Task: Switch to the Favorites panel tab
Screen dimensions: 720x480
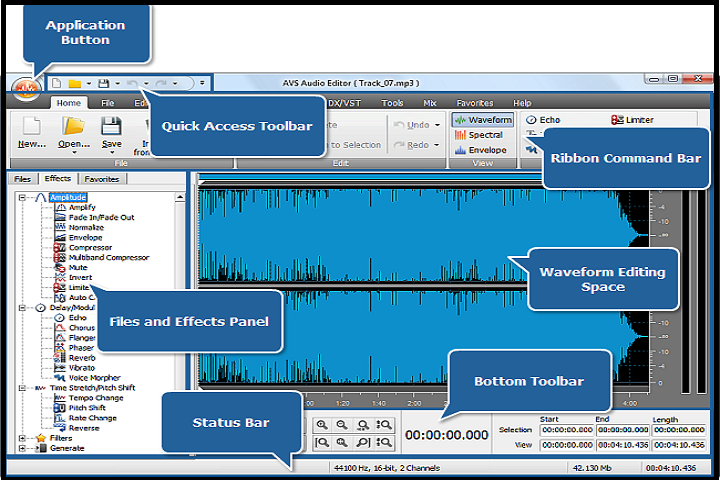Action: [x=101, y=179]
